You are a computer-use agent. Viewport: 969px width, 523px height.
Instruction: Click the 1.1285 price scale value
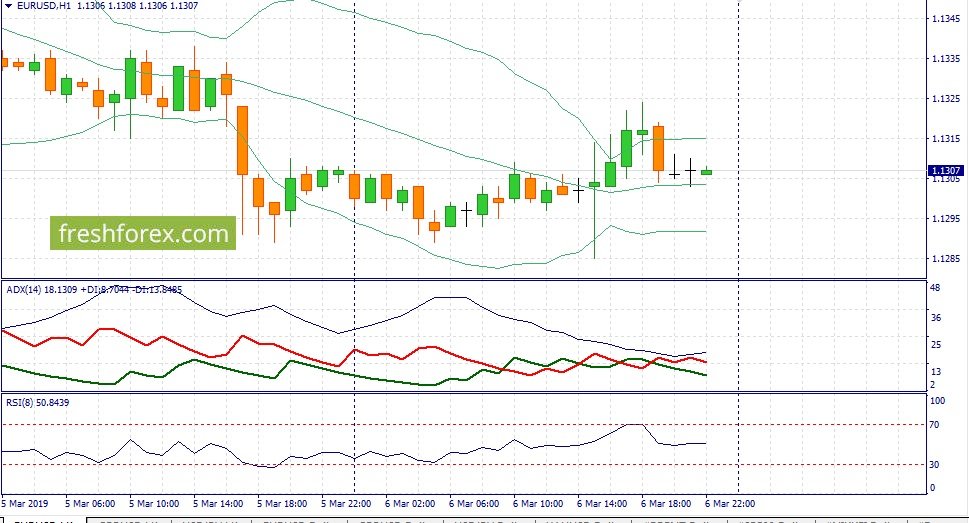tap(946, 258)
